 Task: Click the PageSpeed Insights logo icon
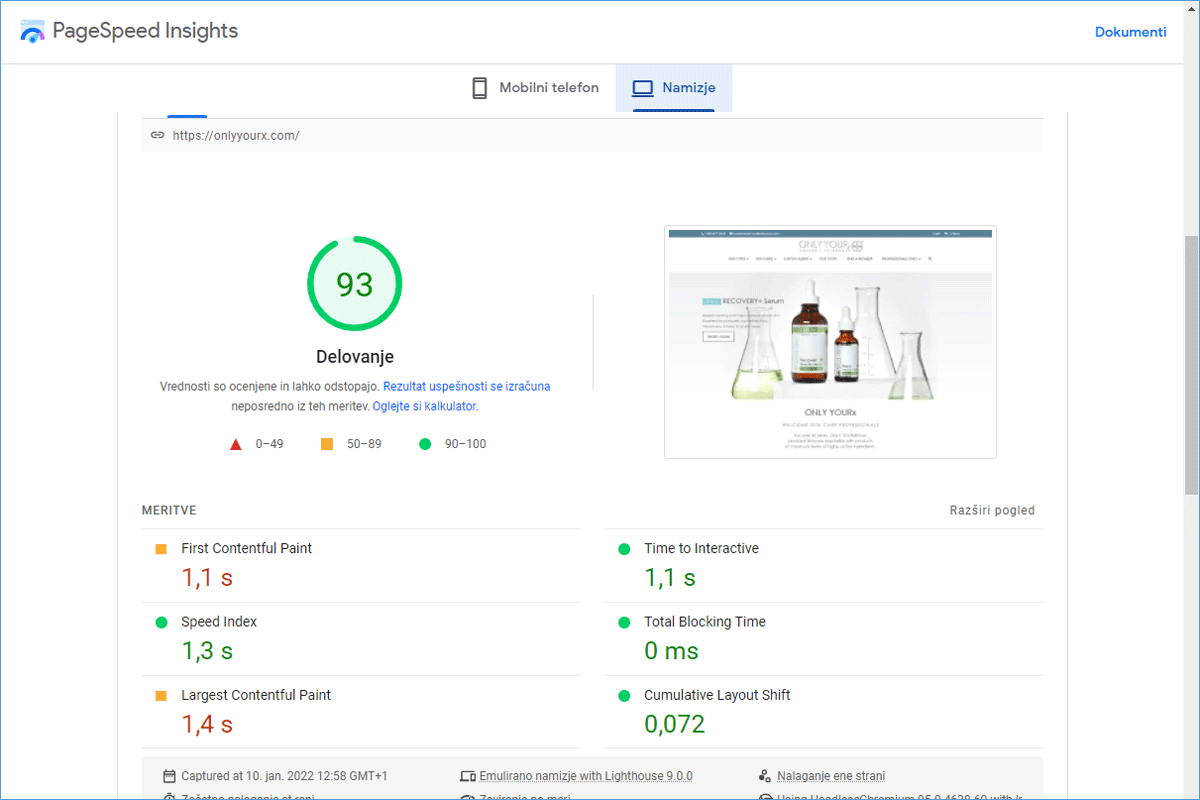[33, 32]
